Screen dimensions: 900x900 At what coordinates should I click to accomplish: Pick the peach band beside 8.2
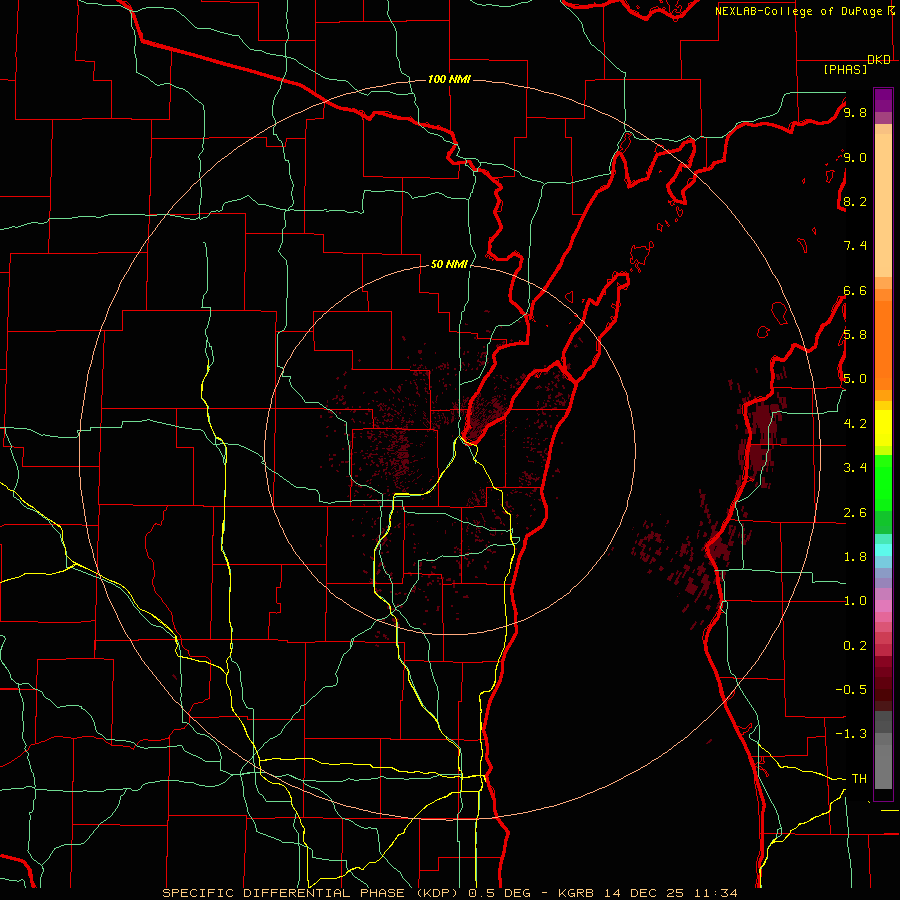pos(883,205)
